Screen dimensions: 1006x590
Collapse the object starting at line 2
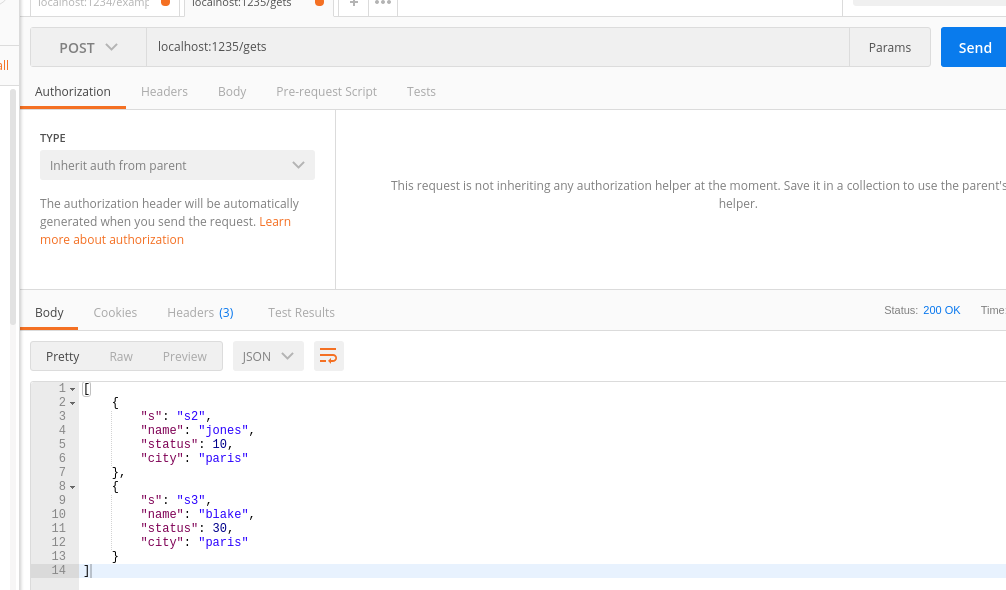point(72,403)
